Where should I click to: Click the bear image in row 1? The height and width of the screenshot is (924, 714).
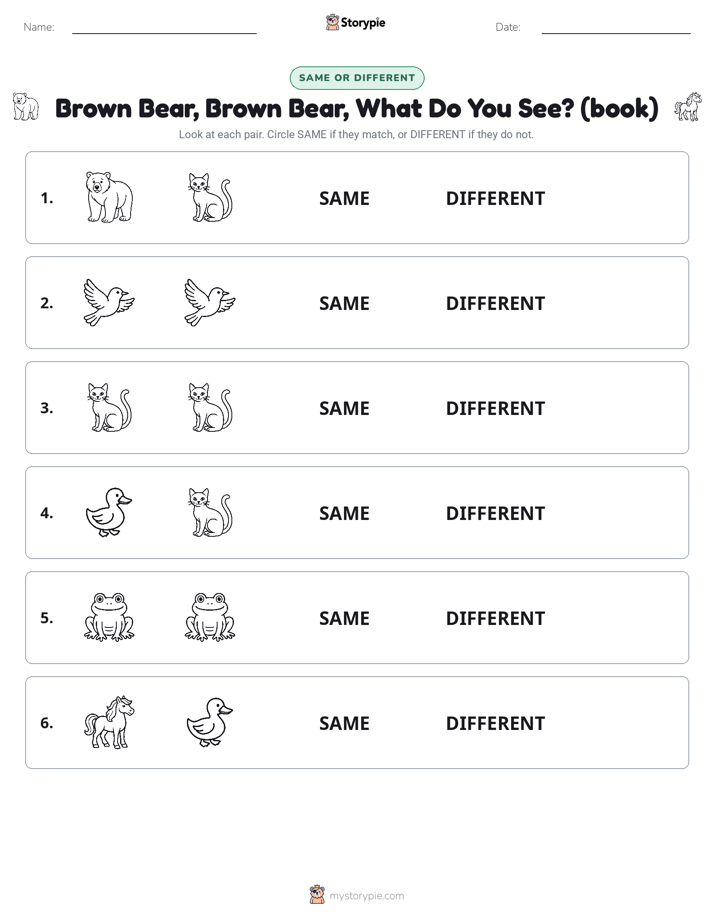click(109, 197)
